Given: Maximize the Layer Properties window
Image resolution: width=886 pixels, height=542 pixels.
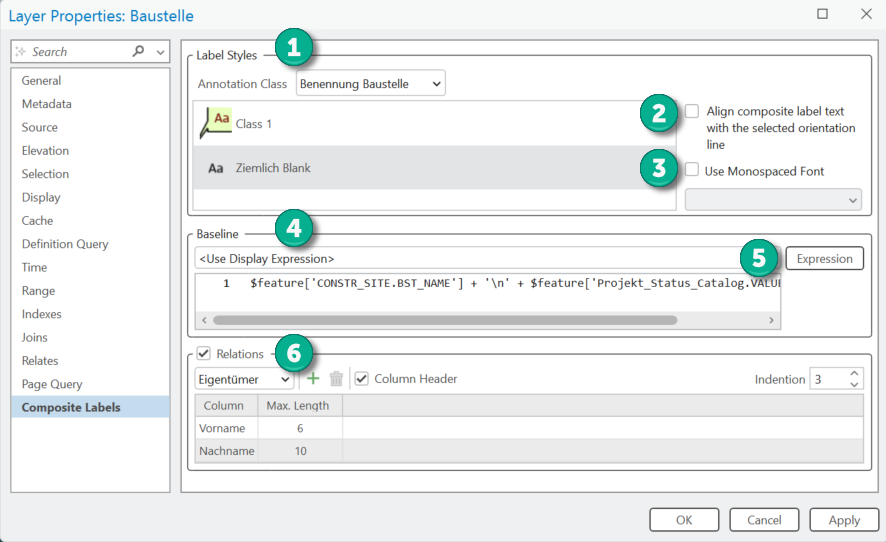Looking at the screenshot, I should 823,14.
